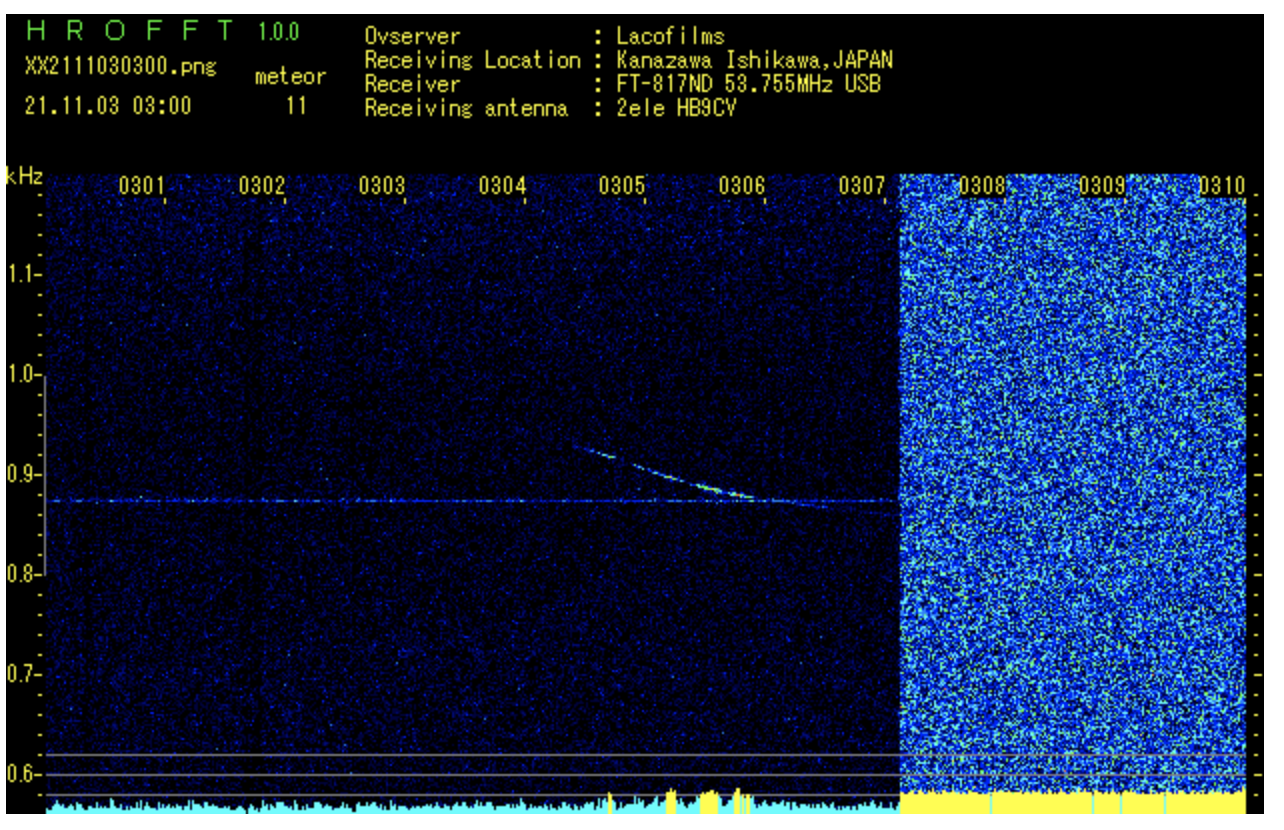Click the HROFFT title text
Screen dimensions: 1284x830
click(x=130, y=32)
